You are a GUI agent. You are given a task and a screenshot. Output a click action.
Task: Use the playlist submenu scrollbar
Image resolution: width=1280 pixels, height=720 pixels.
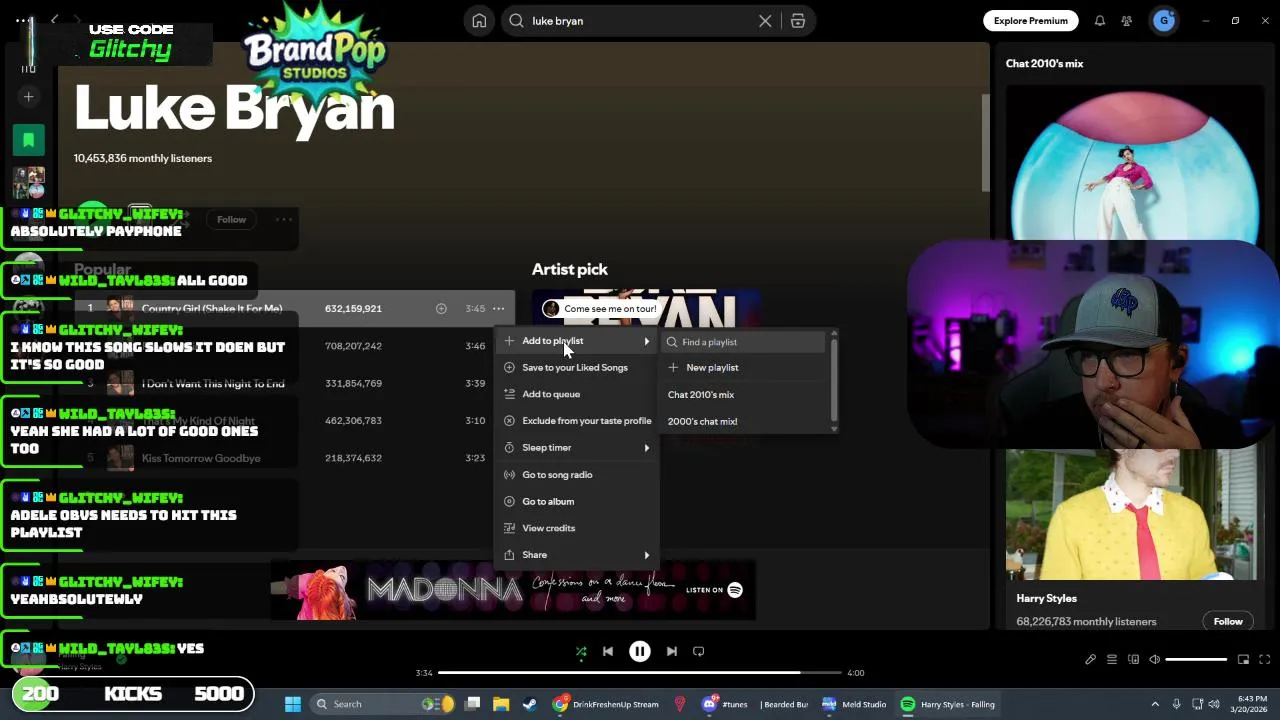tap(833, 380)
